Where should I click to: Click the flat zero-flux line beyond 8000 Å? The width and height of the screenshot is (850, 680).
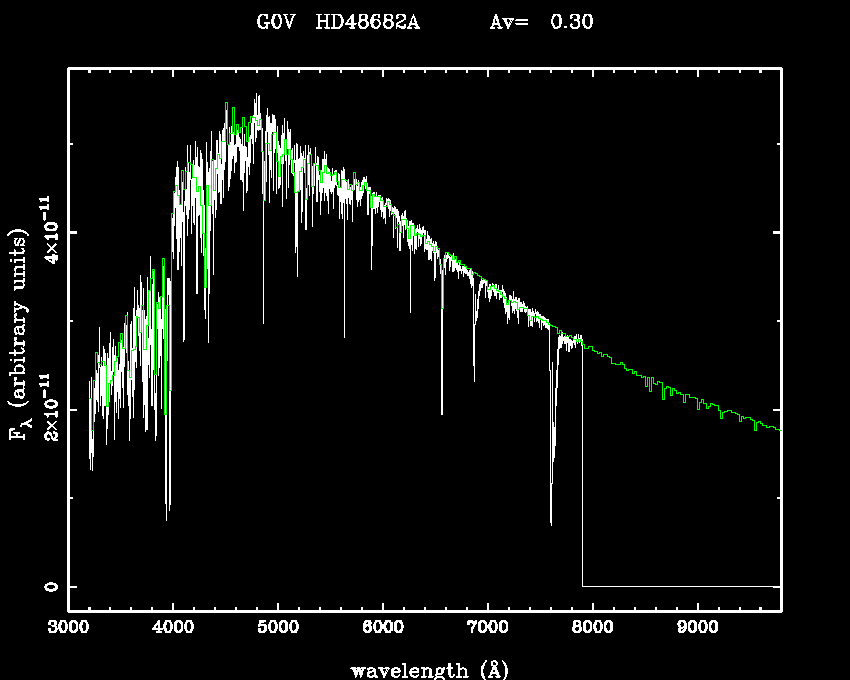click(x=680, y=586)
